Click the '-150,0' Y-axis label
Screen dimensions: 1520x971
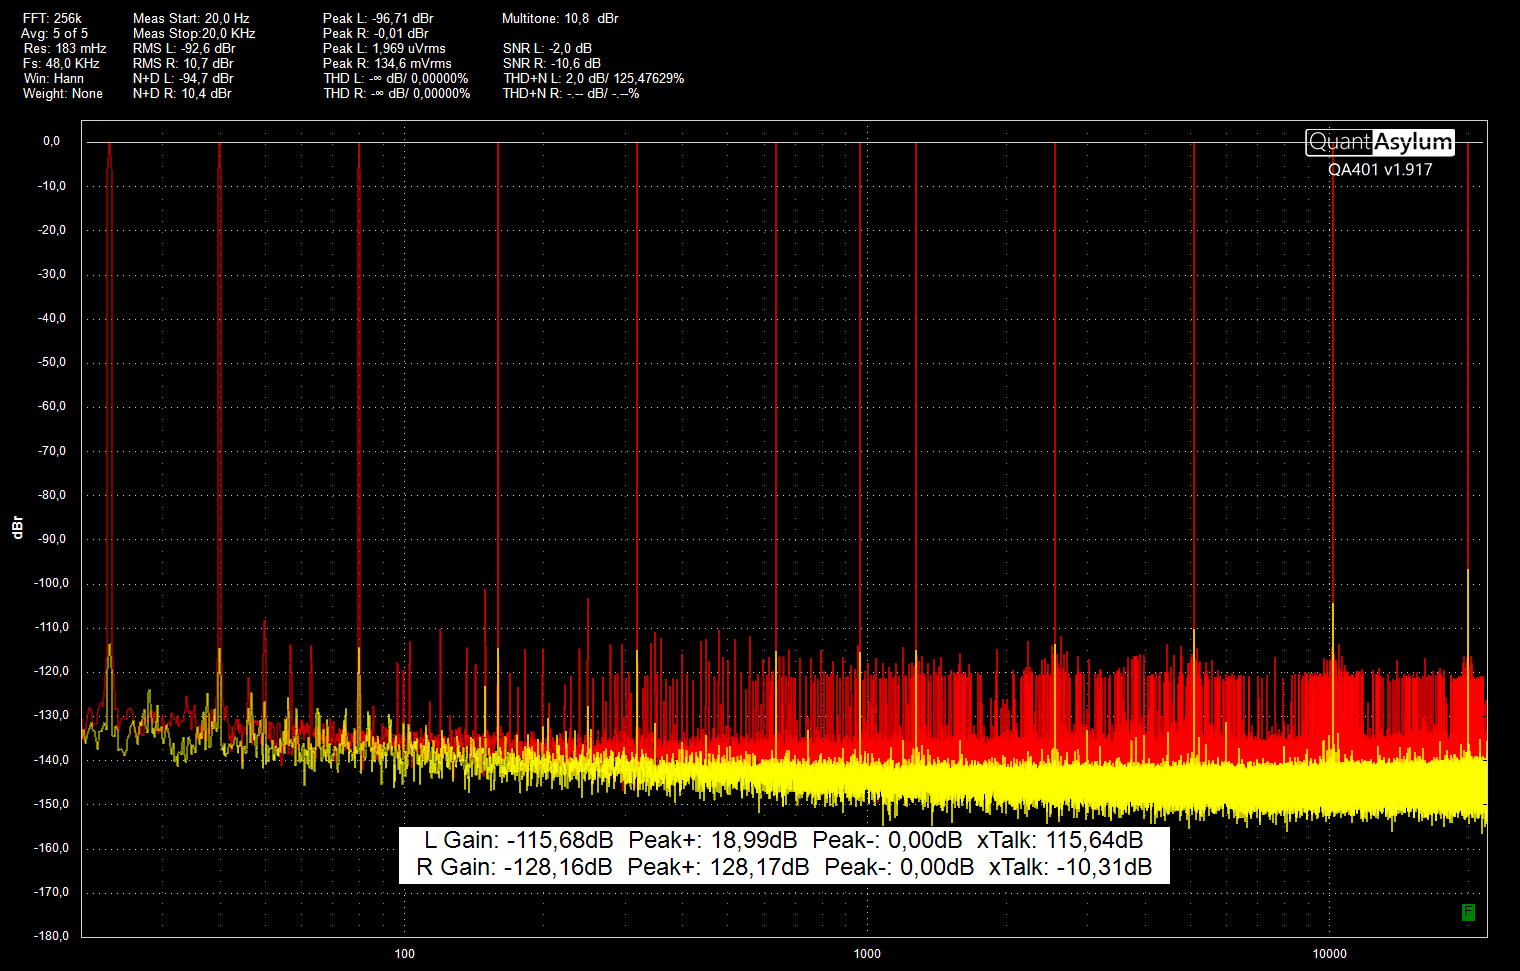coord(52,804)
